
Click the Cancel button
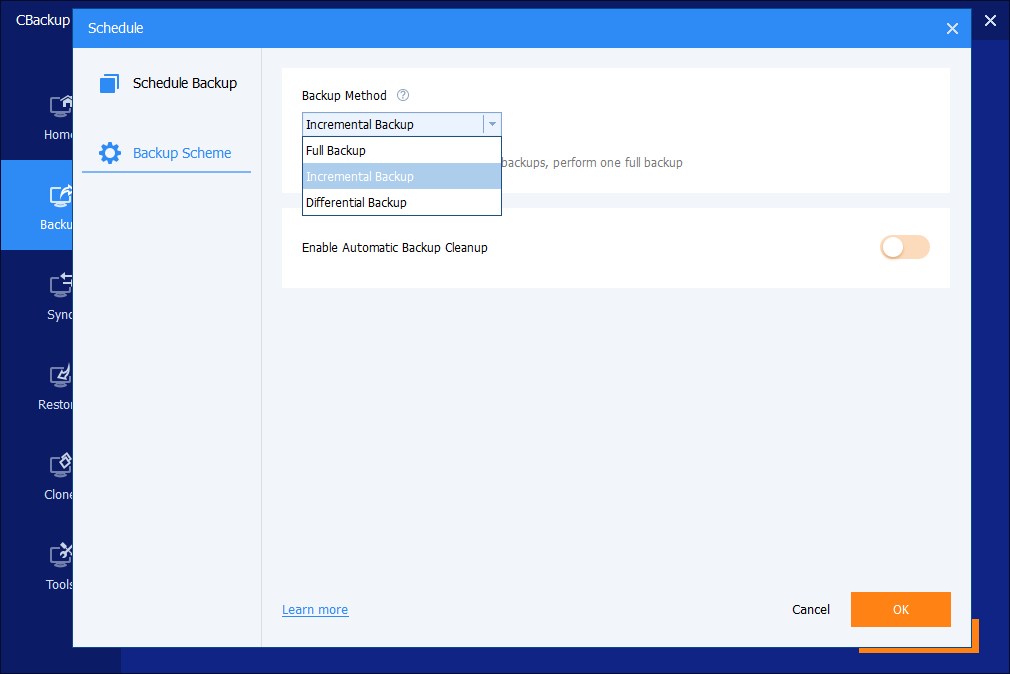pyautogui.click(x=810, y=610)
